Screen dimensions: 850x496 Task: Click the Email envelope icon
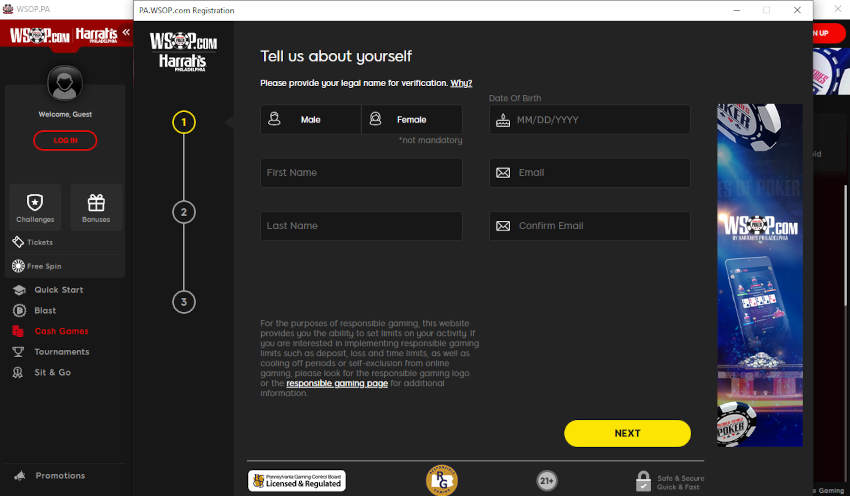[503, 172]
